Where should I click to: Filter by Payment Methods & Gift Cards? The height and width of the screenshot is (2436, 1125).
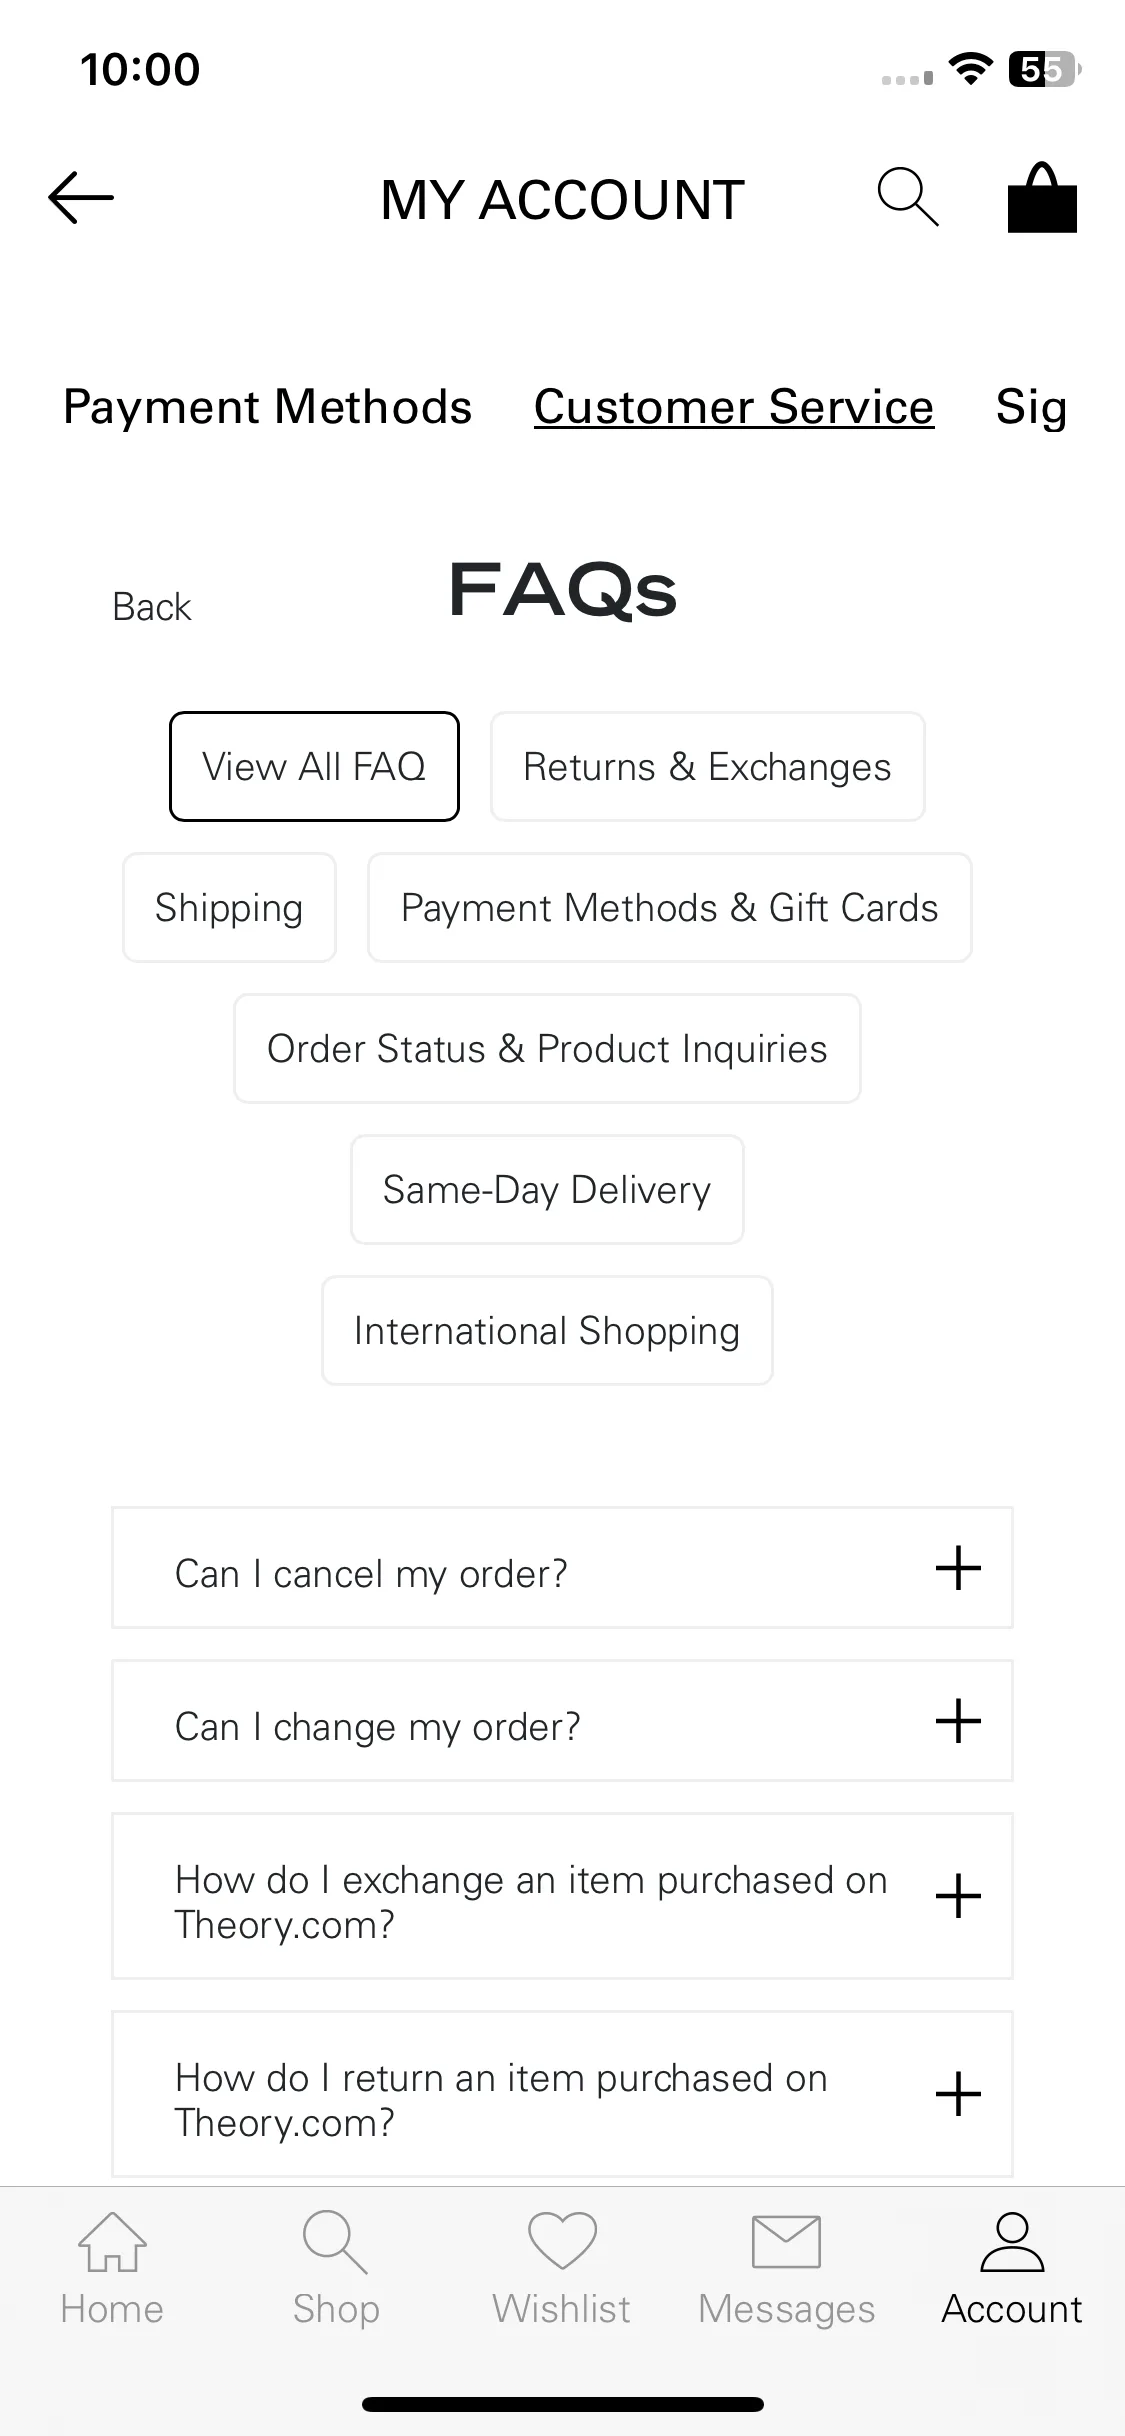click(x=670, y=908)
